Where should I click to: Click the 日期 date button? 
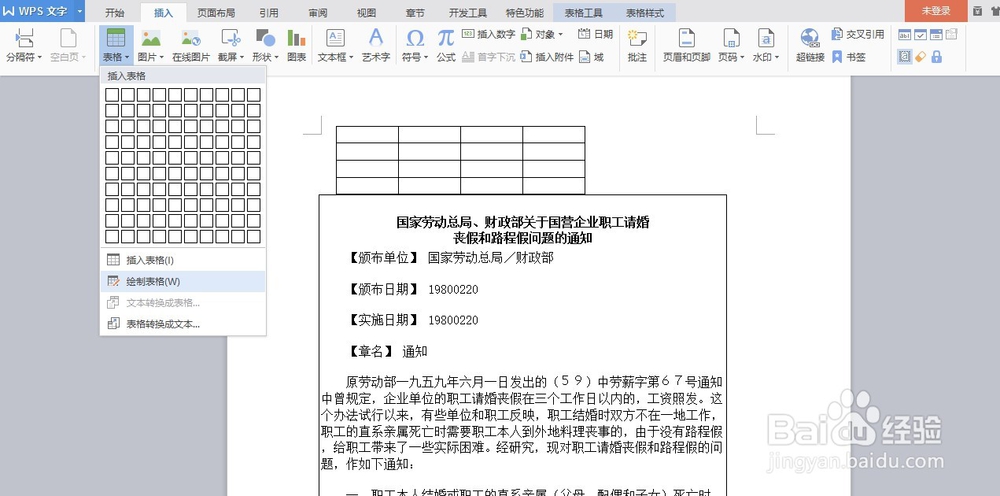pos(596,34)
